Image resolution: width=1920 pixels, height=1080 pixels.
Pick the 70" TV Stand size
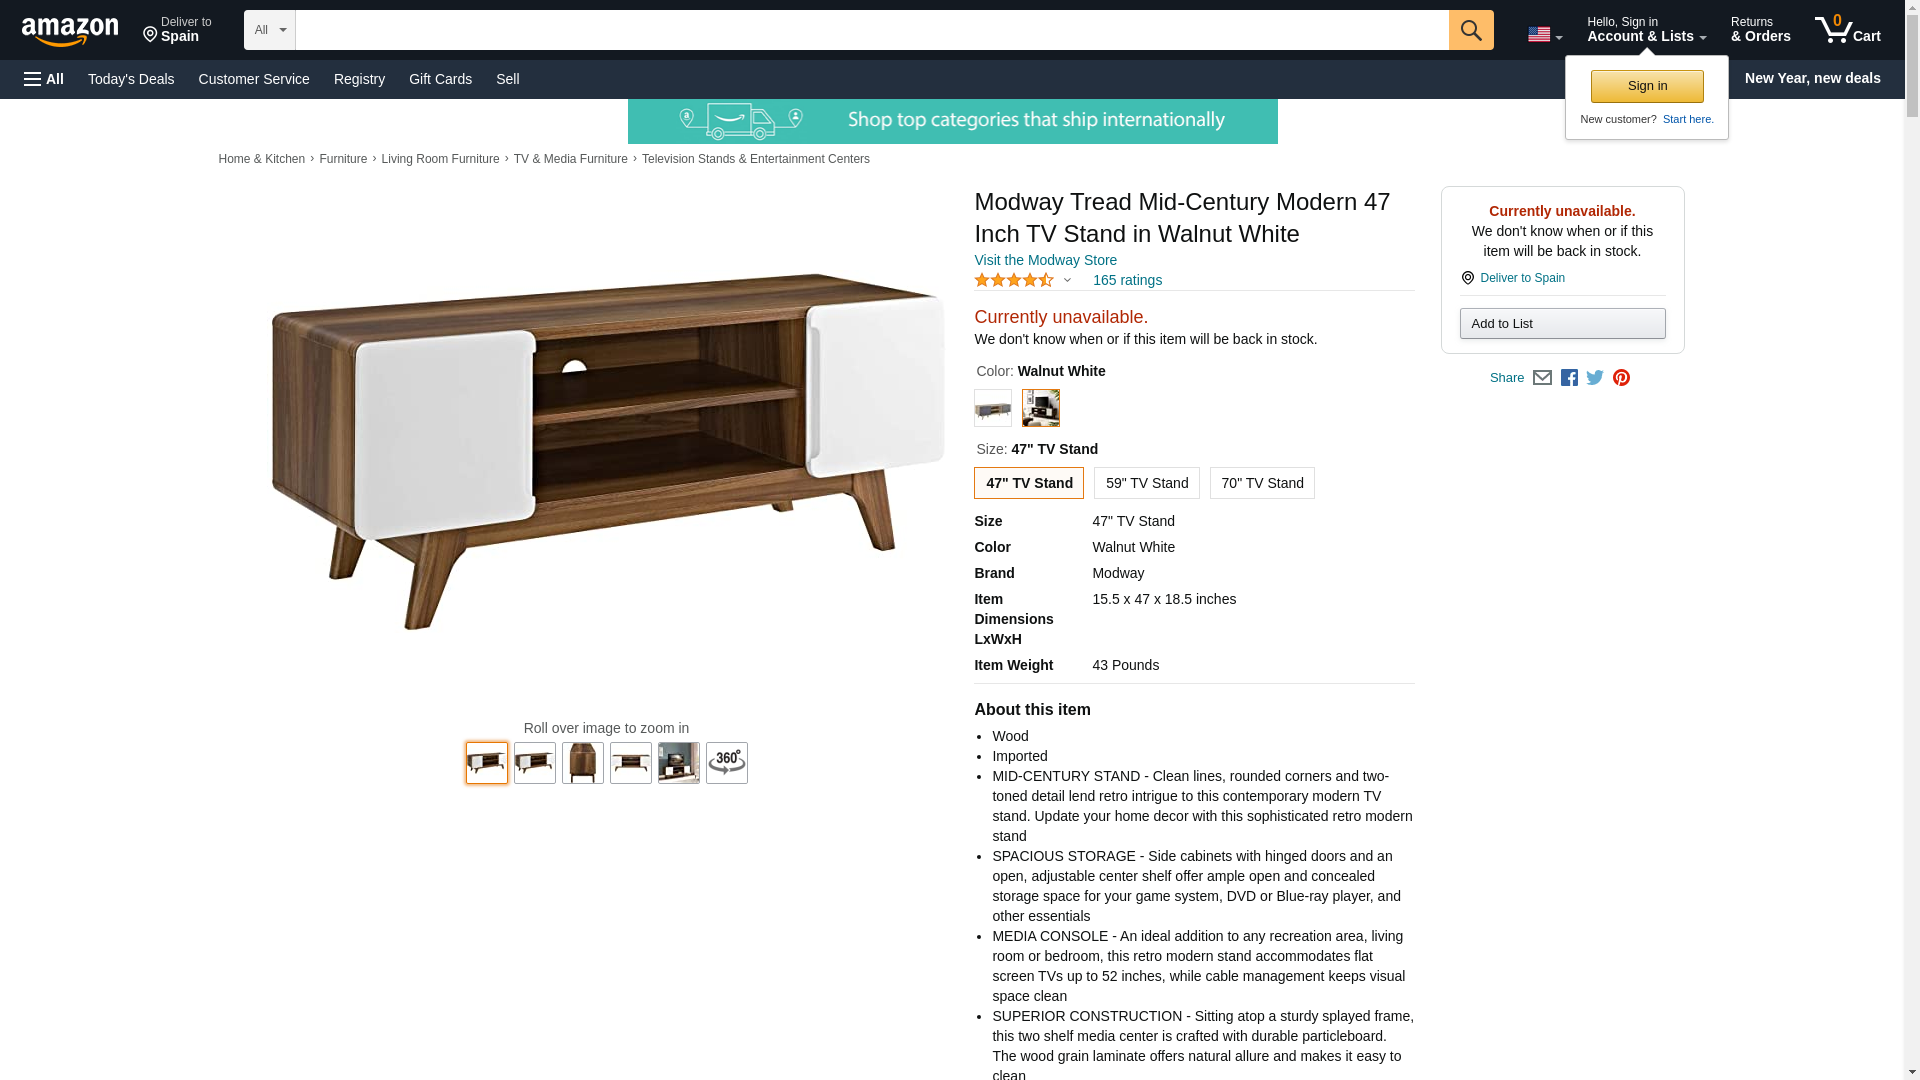coord(1262,483)
